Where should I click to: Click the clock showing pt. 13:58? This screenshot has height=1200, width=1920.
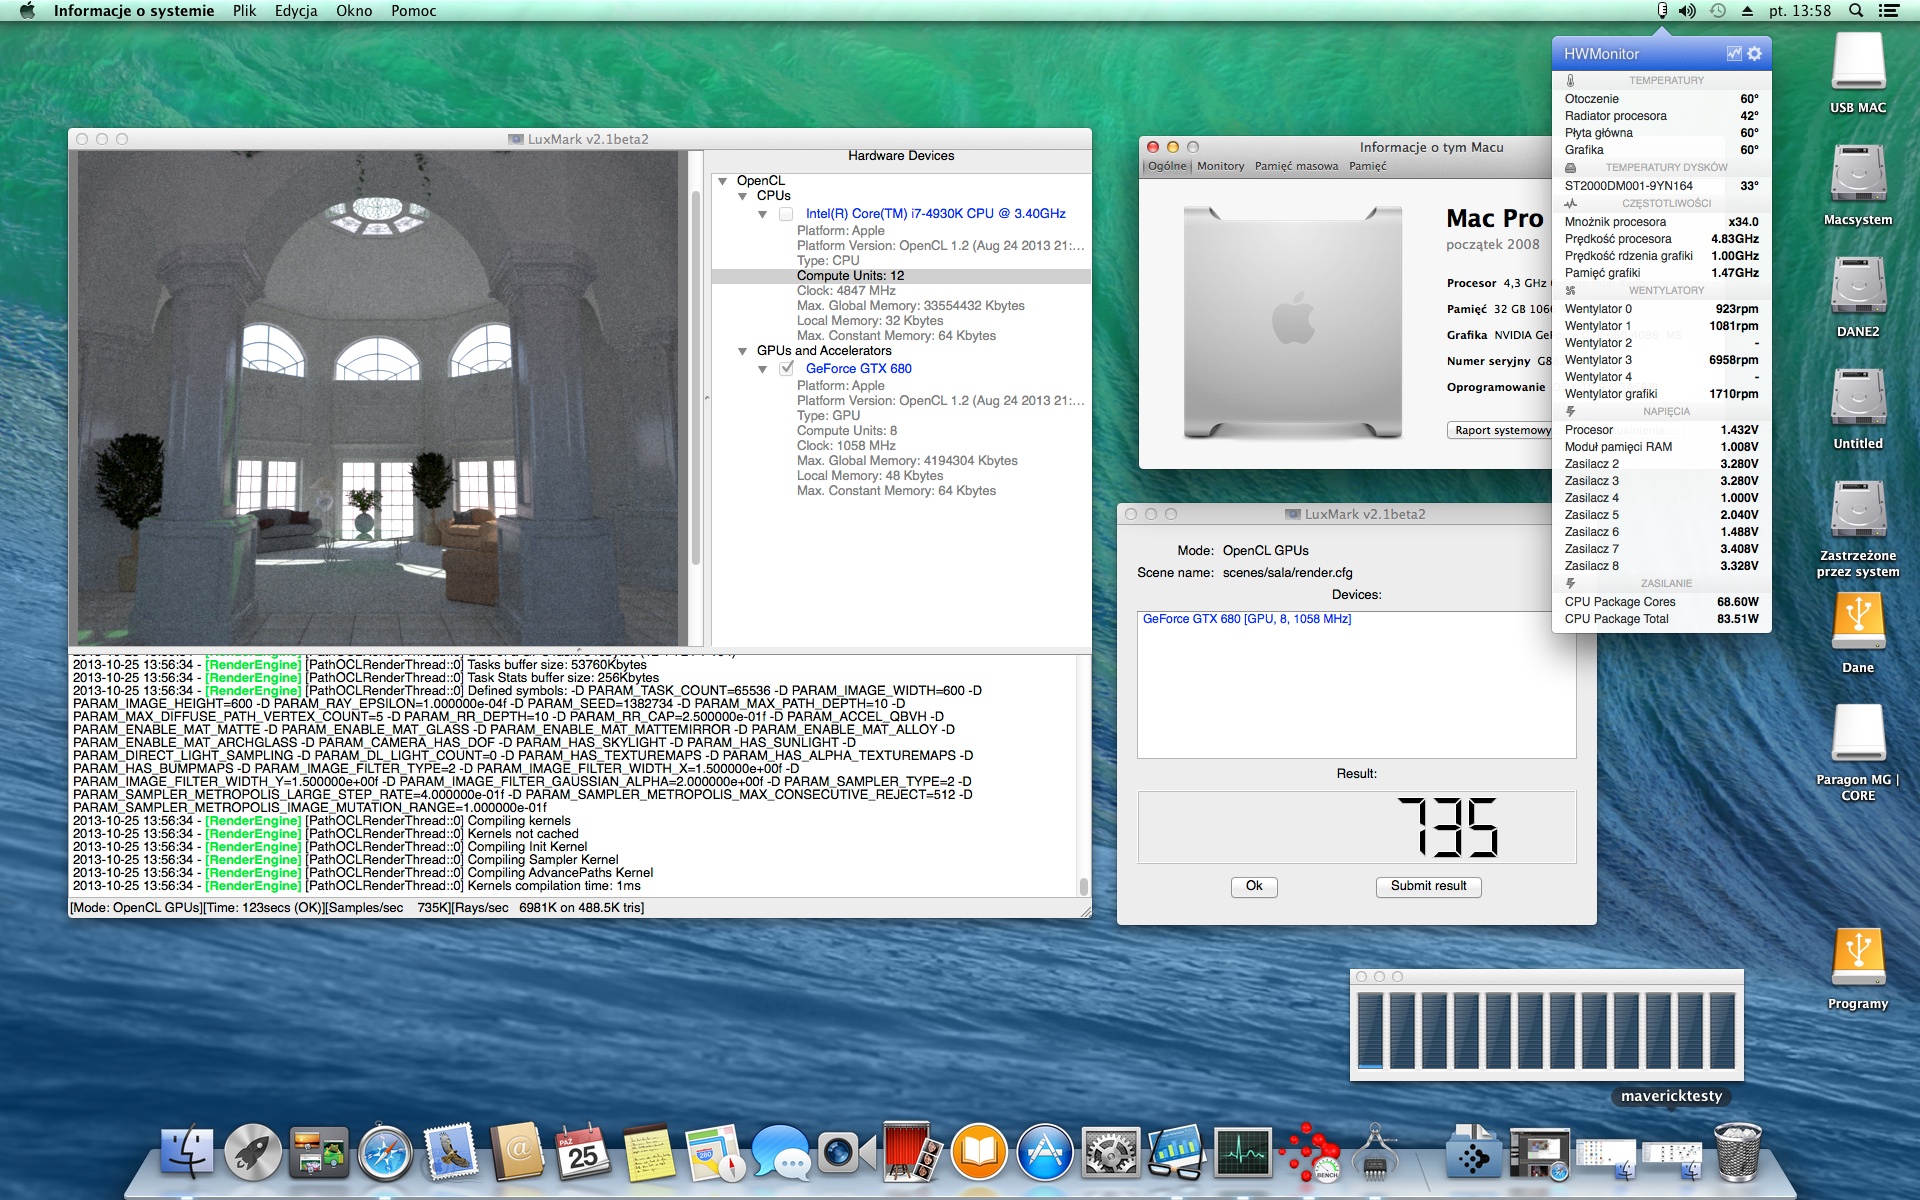point(1800,11)
